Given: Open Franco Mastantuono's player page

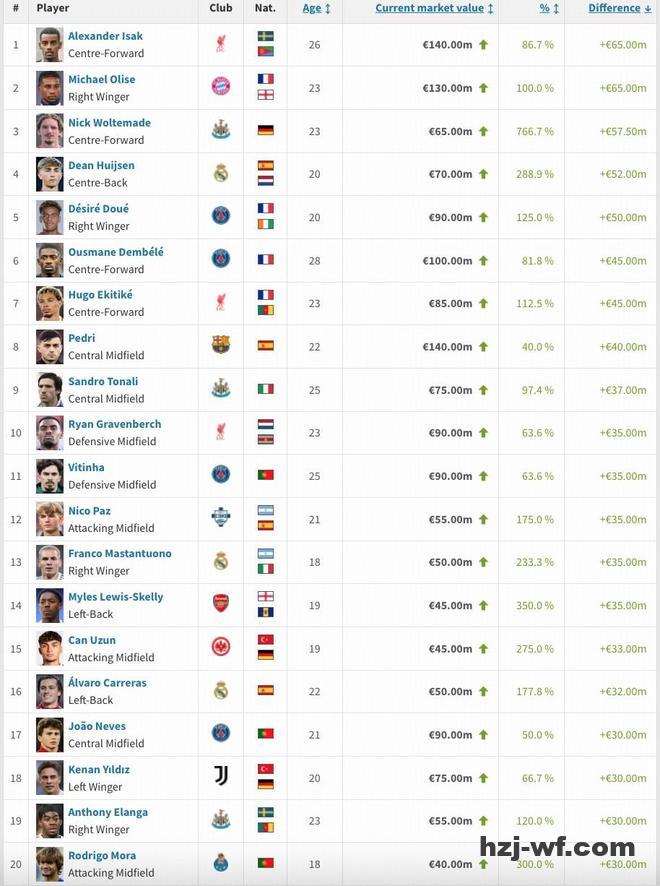Looking at the screenshot, I should pyautogui.click(x=119, y=553).
